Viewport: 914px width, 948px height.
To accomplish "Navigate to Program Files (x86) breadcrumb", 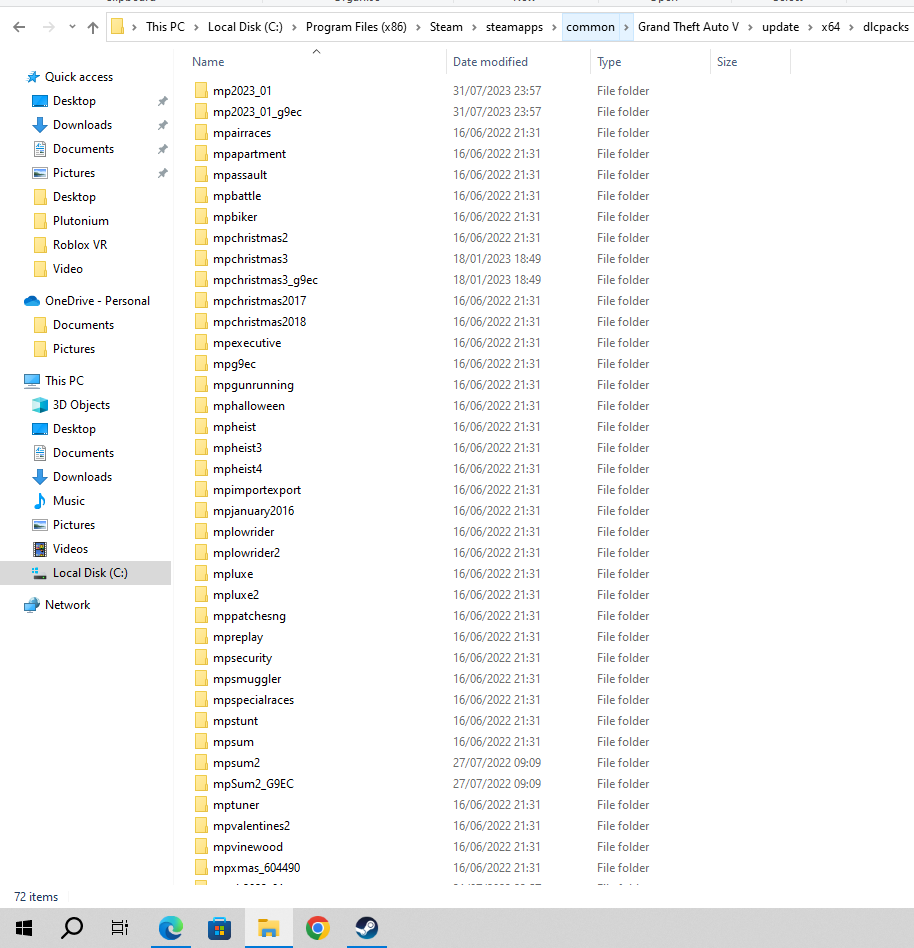I will click(x=356, y=27).
